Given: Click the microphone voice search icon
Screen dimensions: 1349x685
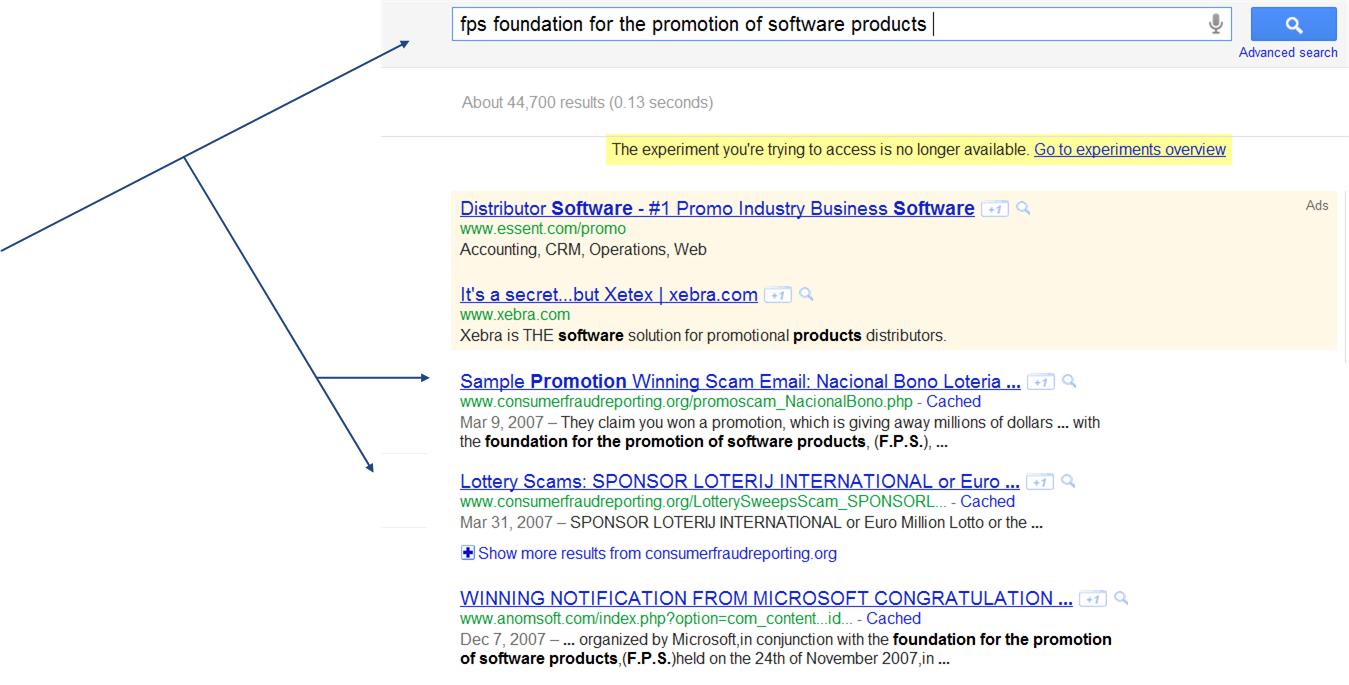Looking at the screenshot, I should click(1215, 24).
